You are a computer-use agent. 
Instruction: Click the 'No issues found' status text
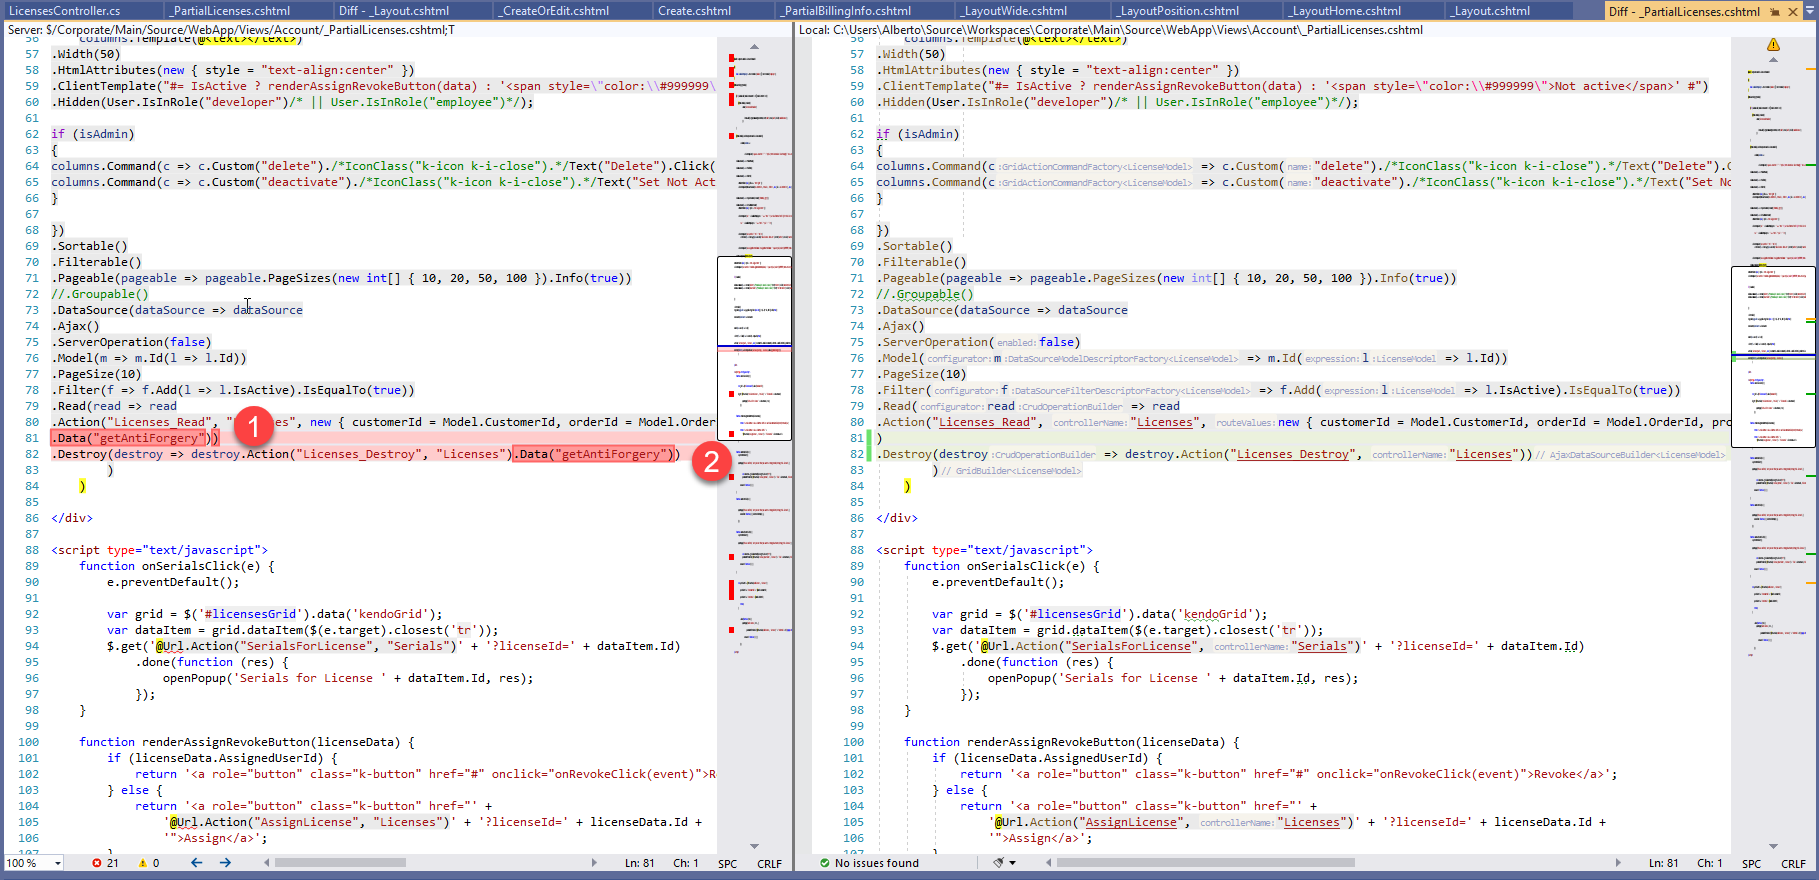pyautogui.click(x=877, y=863)
